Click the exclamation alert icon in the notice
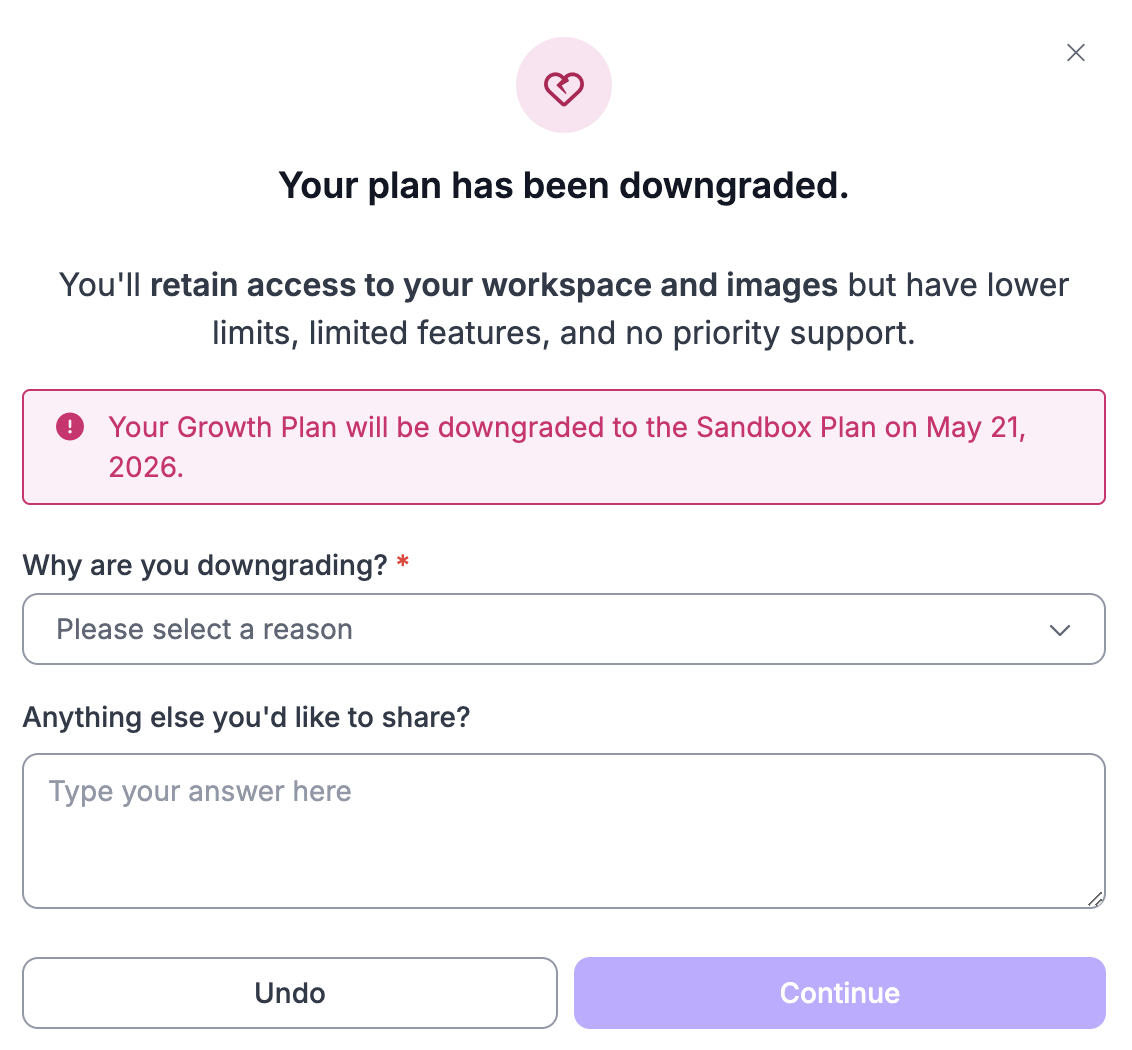The image size is (1132, 1050). (70, 428)
